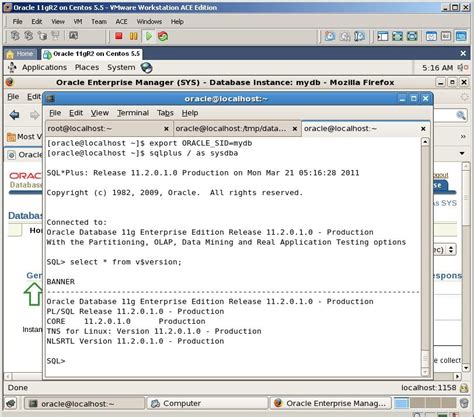Click the clock showing 5:16 AM

437,68
